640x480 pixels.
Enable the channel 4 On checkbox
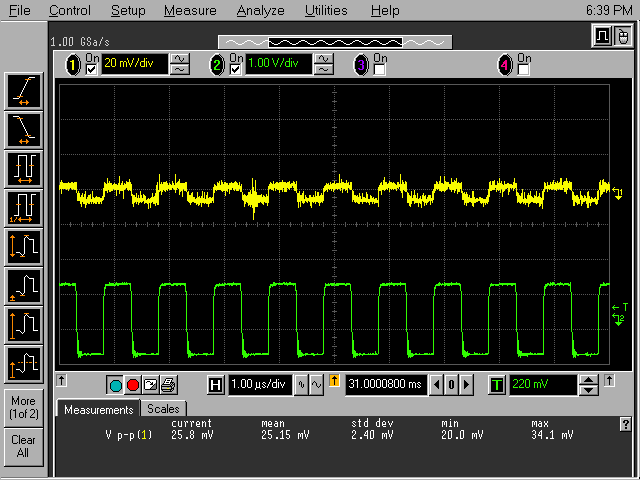pos(522,70)
